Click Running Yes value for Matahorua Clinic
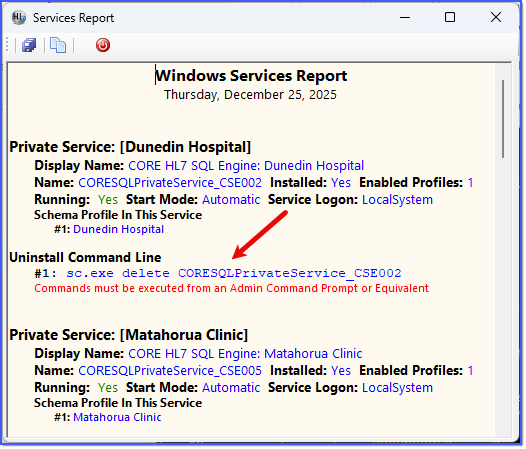Viewport: 526px width, 449px height. point(108,388)
